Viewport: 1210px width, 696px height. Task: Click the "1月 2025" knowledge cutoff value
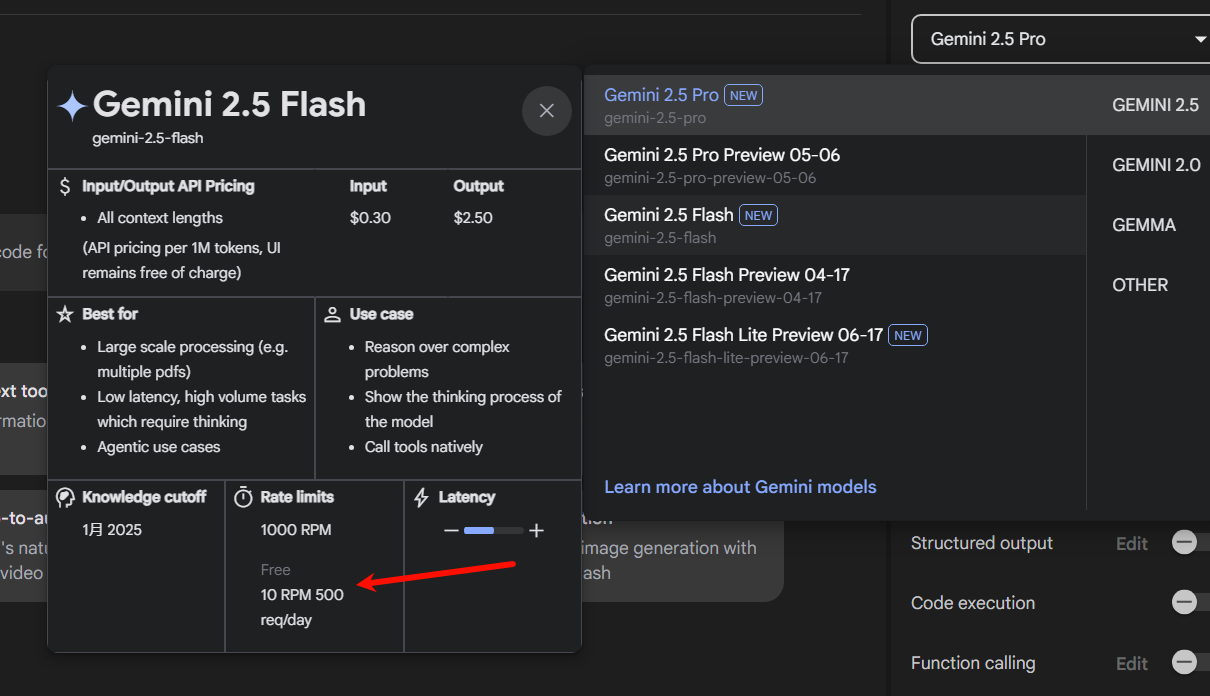coord(112,530)
